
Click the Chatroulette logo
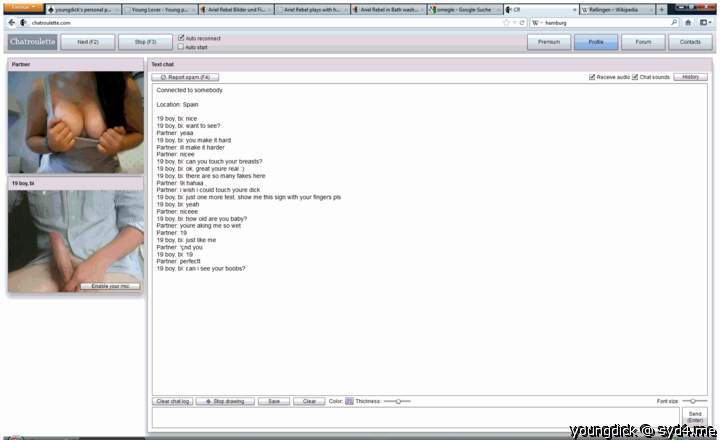coord(33,43)
